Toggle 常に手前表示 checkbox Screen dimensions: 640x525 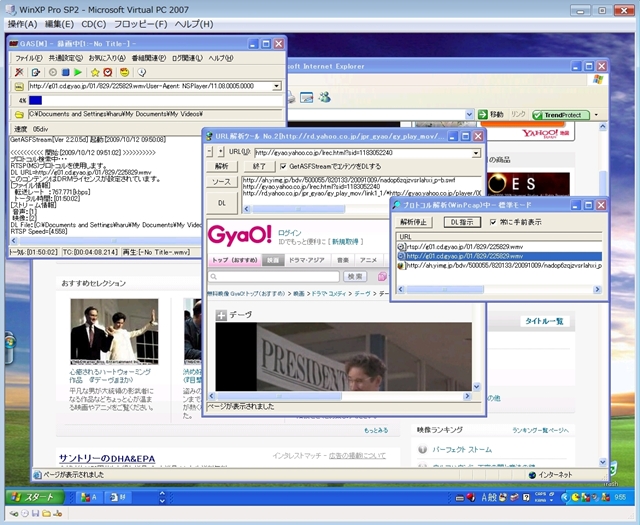coord(493,222)
